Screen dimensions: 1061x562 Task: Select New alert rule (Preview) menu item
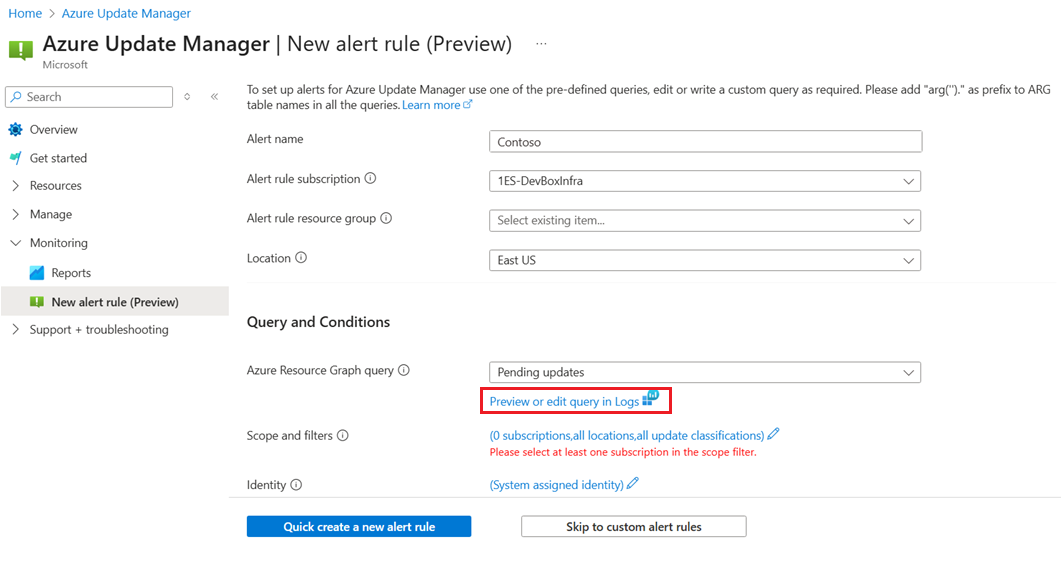pos(114,302)
